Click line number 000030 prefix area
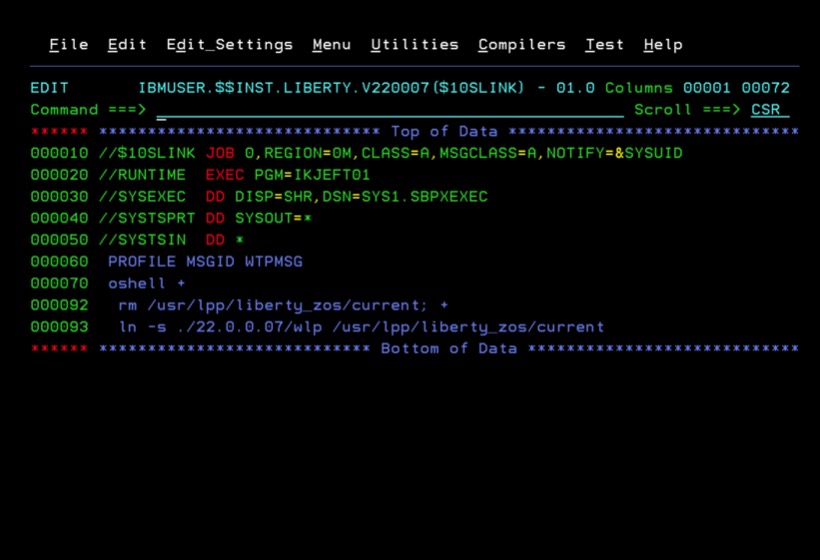The height and width of the screenshot is (560, 820). pyautogui.click(x=59, y=197)
